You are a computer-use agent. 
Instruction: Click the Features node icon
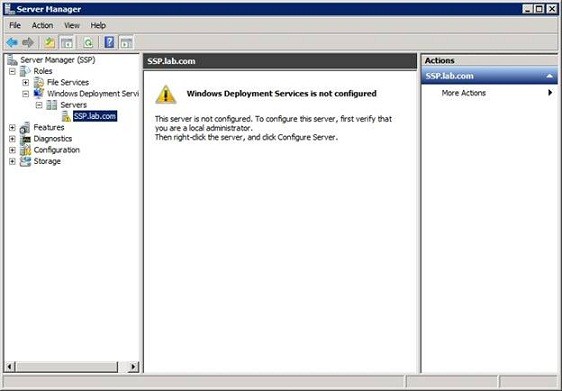[x=25, y=128]
